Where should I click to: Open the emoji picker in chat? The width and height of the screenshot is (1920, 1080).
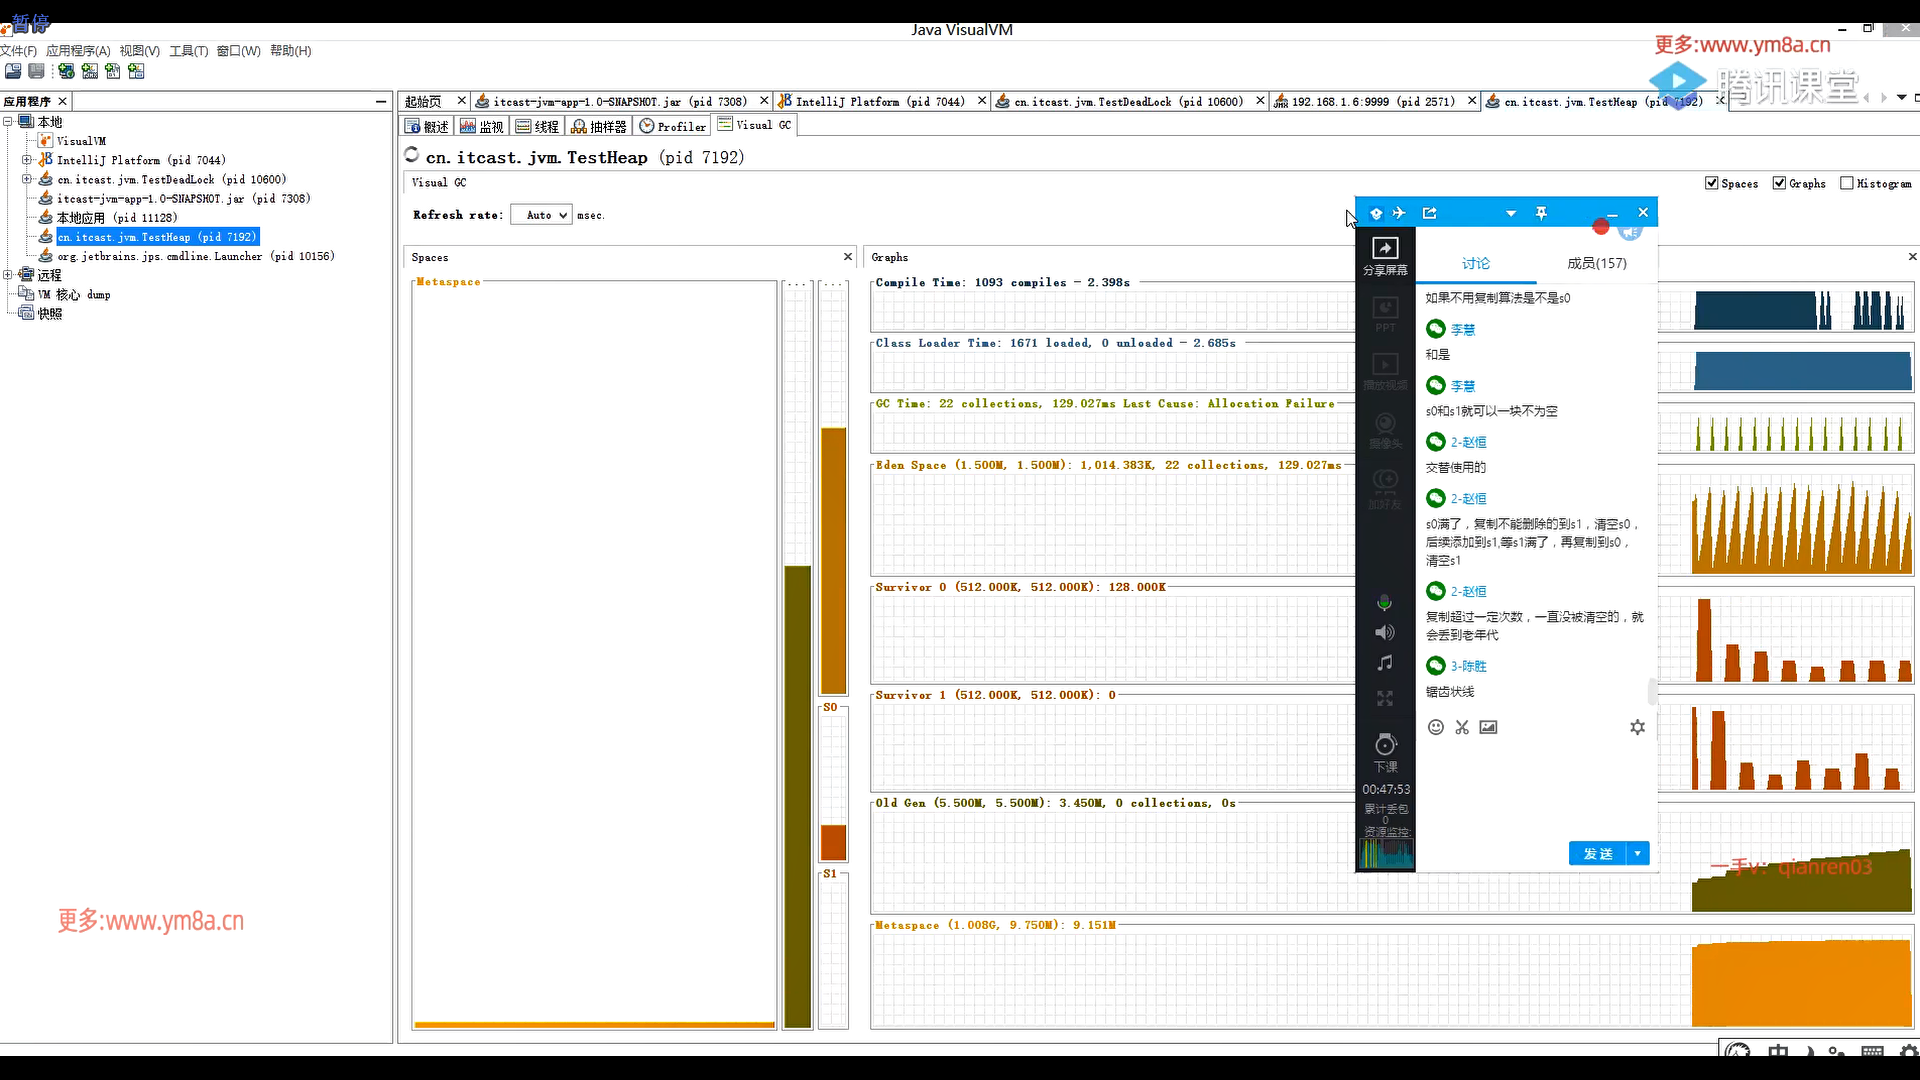pyautogui.click(x=1436, y=727)
